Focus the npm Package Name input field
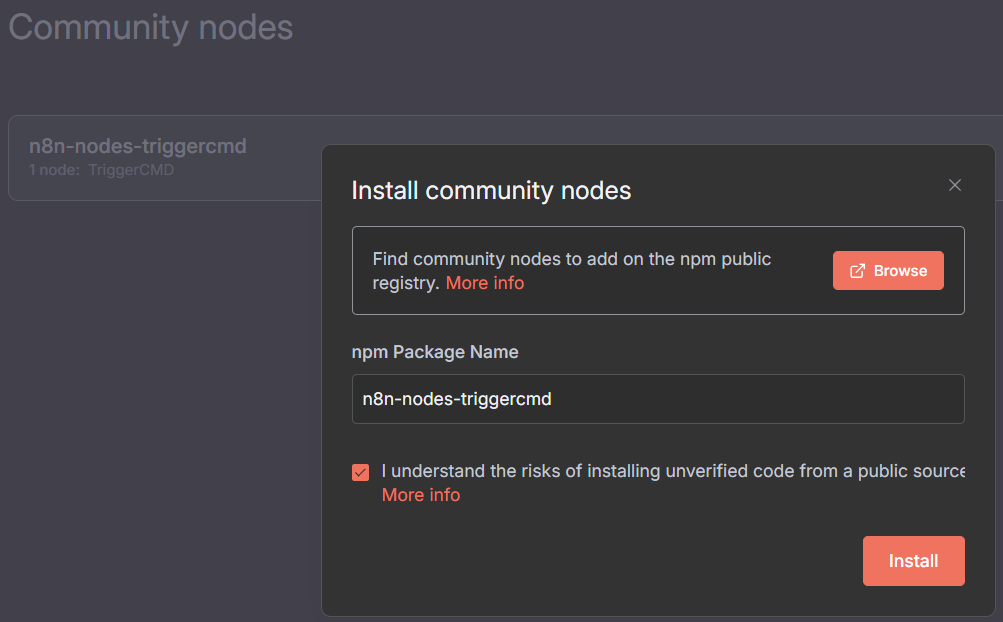The width and height of the screenshot is (1003, 622). [x=658, y=399]
